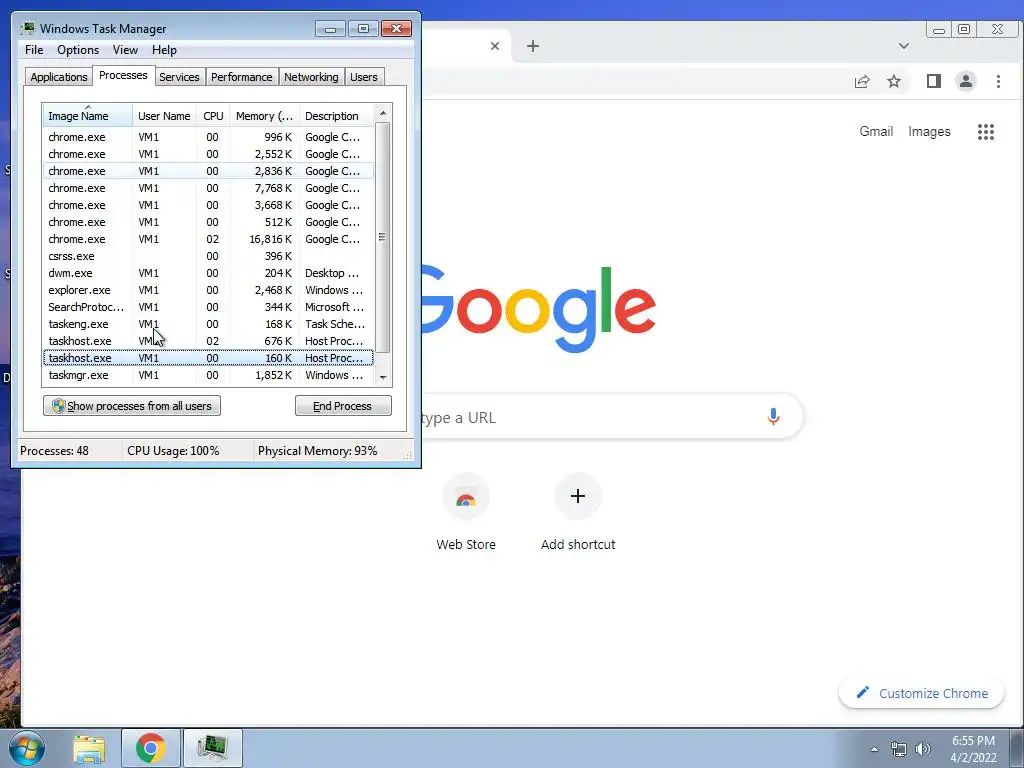Select the explorer.exe process row
1024x768 pixels.
208,290
